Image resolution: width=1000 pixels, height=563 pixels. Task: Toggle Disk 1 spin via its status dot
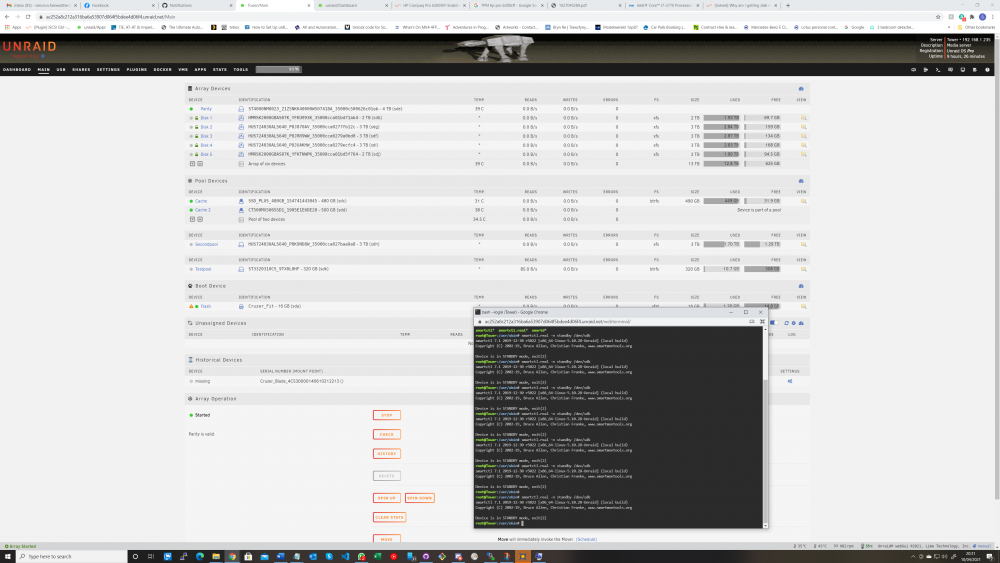(191, 118)
